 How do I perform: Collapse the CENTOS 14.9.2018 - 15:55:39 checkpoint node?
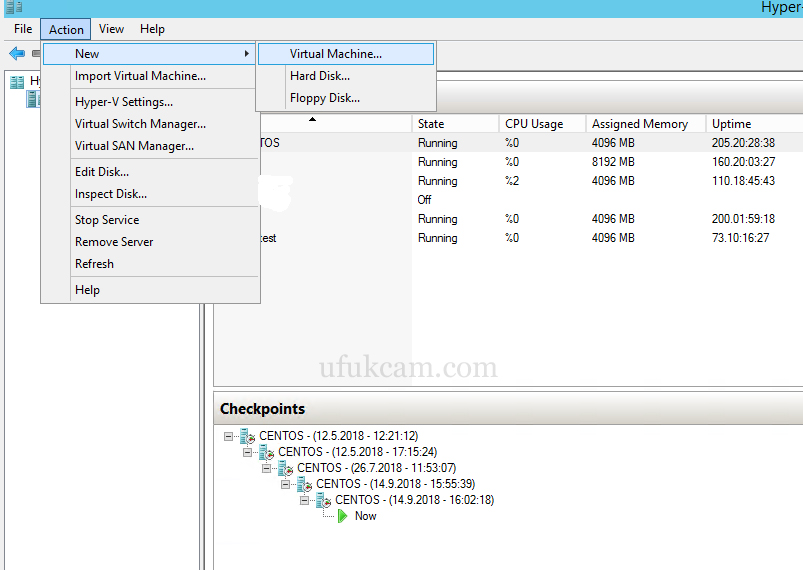click(285, 484)
